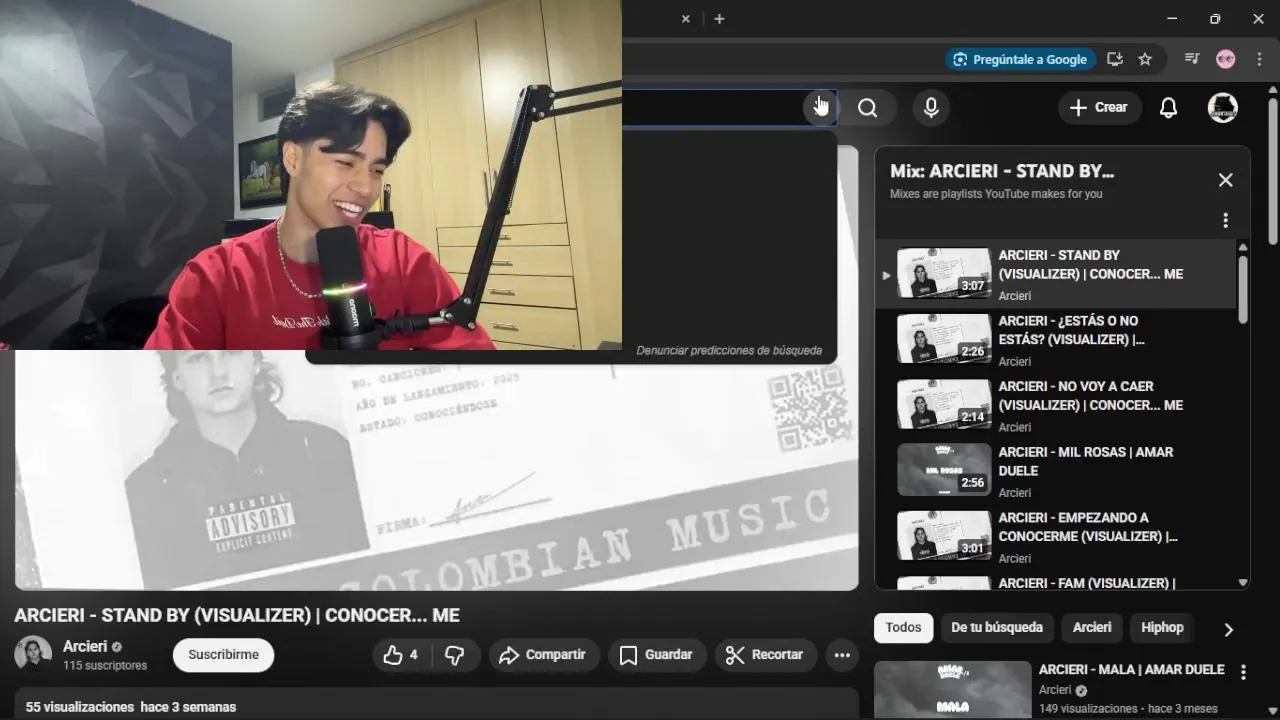The height and width of the screenshot is (720, 1280).
Task: Like the video with thumbs up
Action: point(400,655)
